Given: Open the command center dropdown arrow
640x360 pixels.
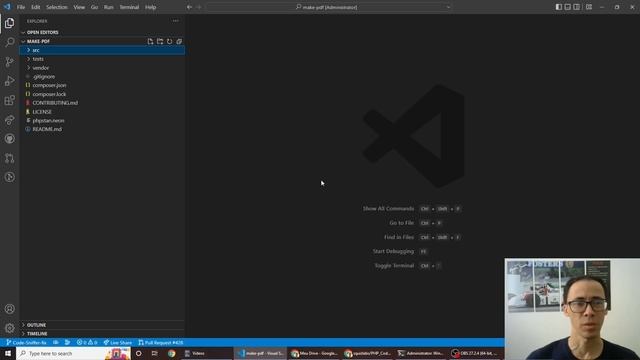Looking at the screenshot, I should 448,7.
